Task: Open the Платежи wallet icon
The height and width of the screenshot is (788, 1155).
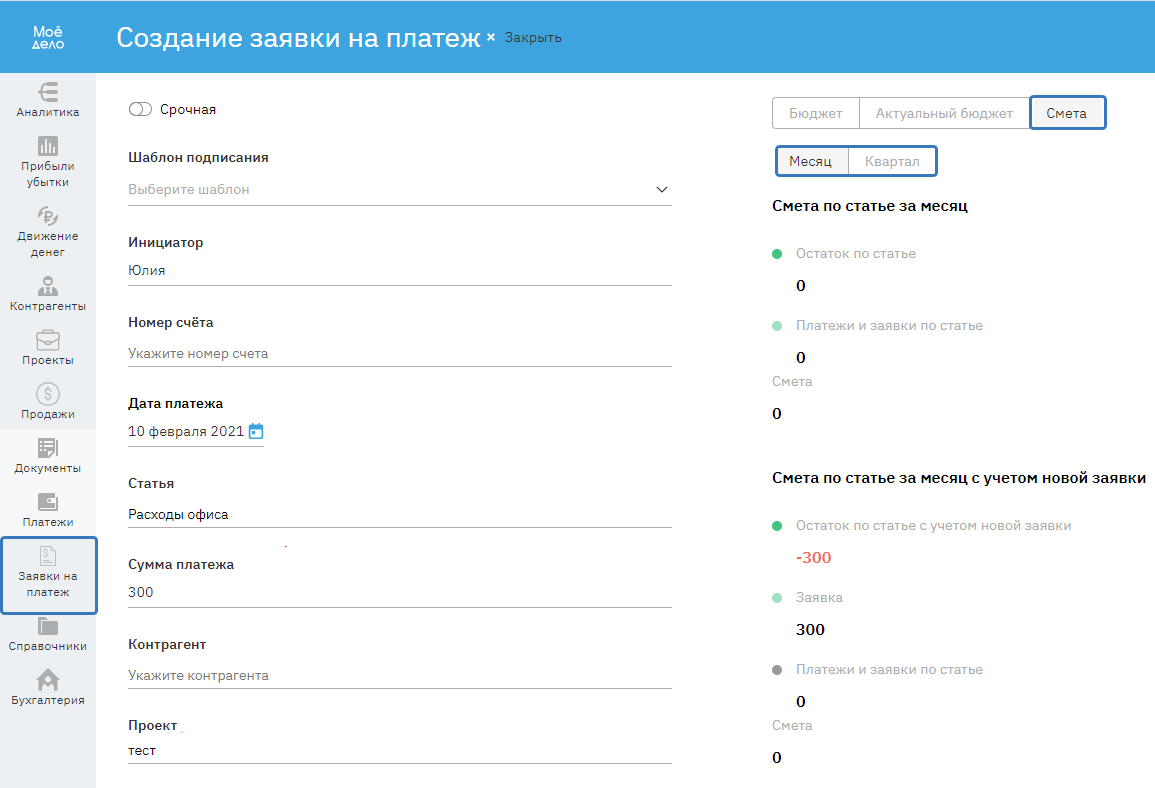Action: pyautogui.click(x=47, y=502)
